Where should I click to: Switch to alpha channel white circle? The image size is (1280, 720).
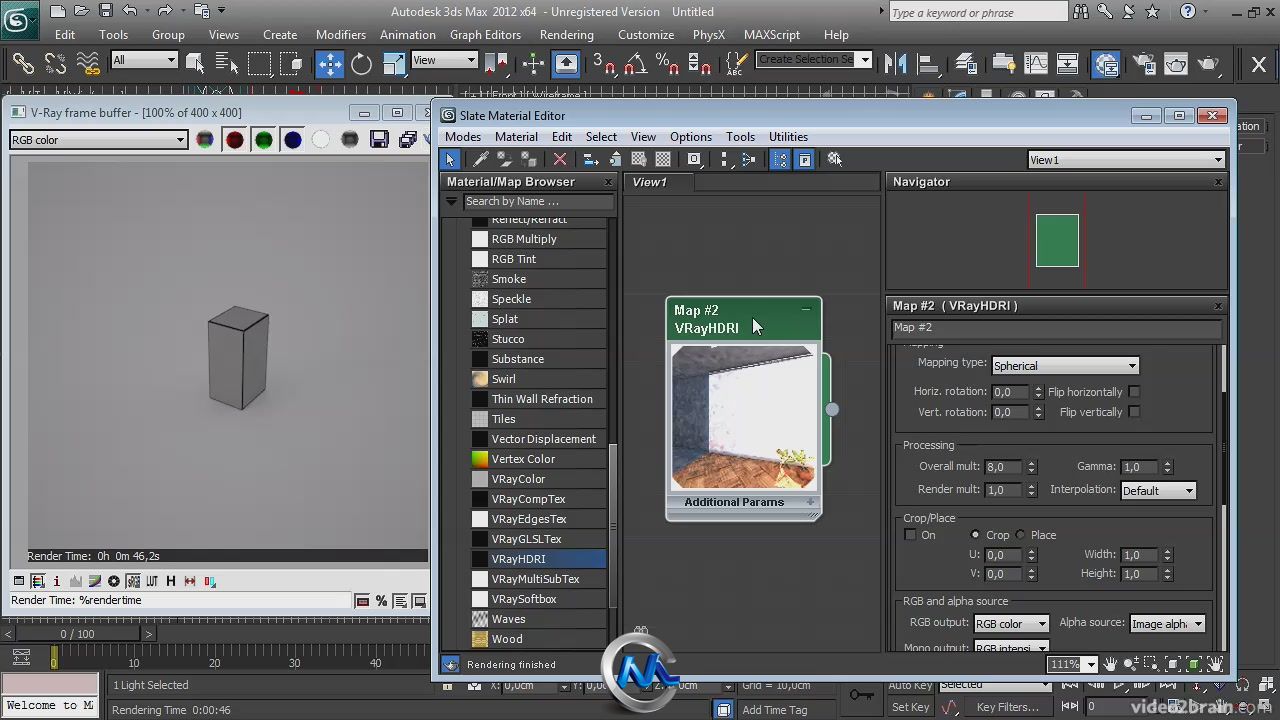321,140
